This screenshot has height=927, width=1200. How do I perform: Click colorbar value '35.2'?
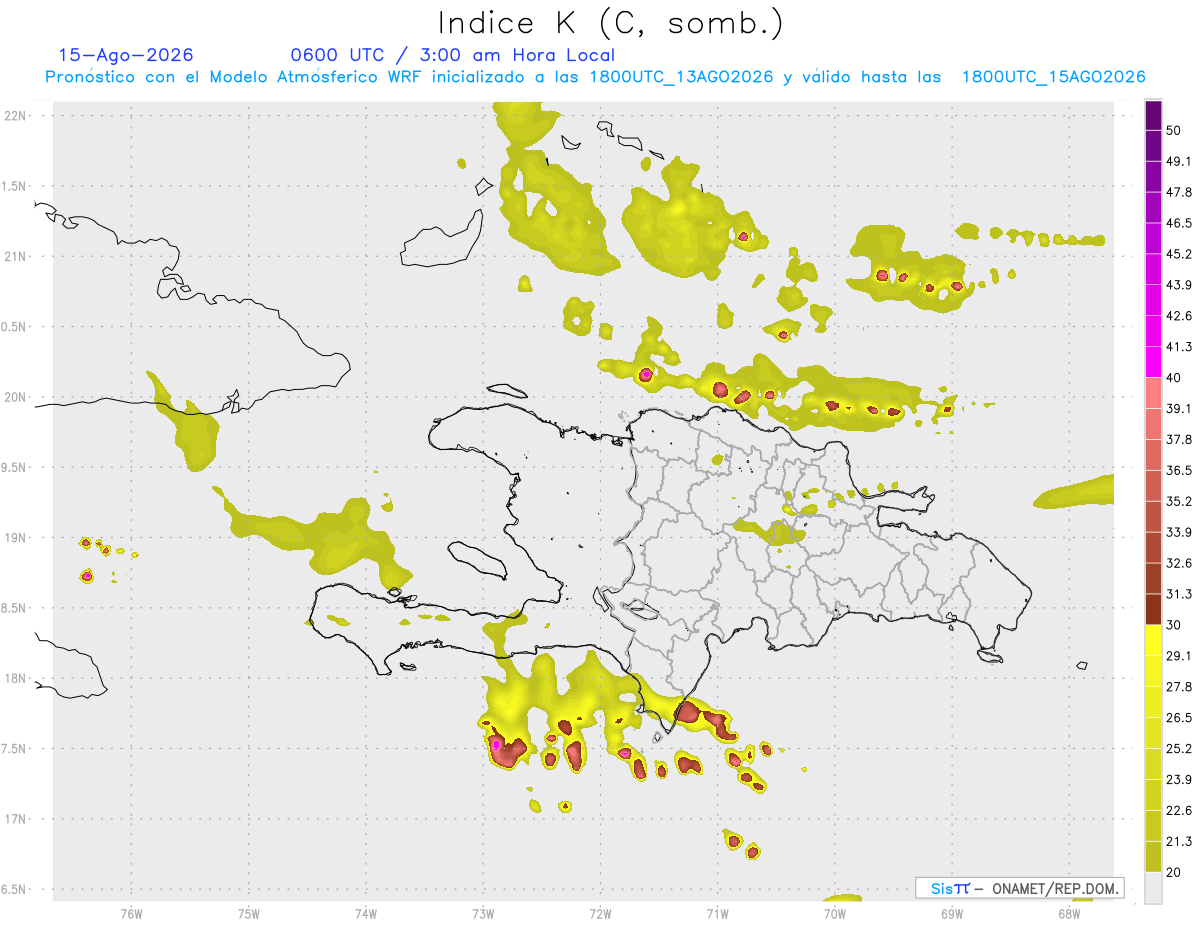click(x=1179, y=501)
